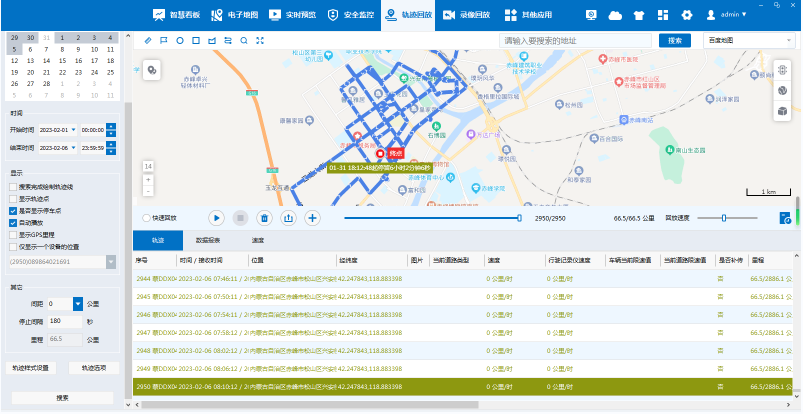The width and height of the screenshot is (803, 414).
Task: Select the flag marker tool on map toolbar
Action: pos(164,40)
